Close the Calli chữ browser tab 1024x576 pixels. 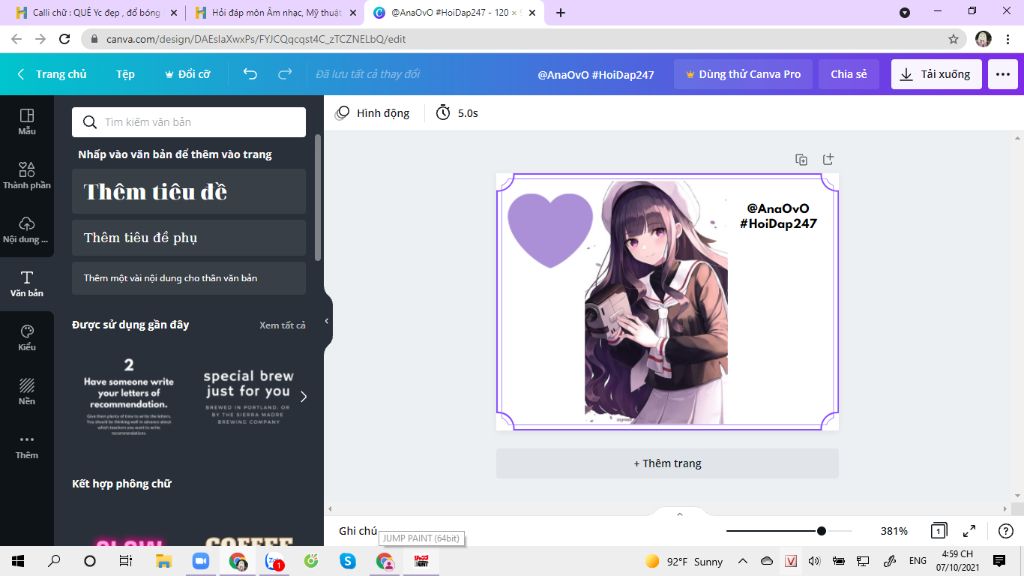(x=174, y=12)
